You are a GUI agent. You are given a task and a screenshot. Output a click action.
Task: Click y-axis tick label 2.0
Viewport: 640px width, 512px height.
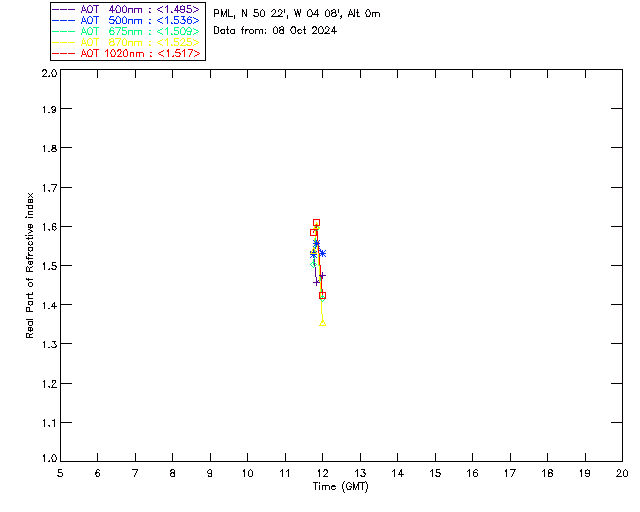[x=49, y=73]
